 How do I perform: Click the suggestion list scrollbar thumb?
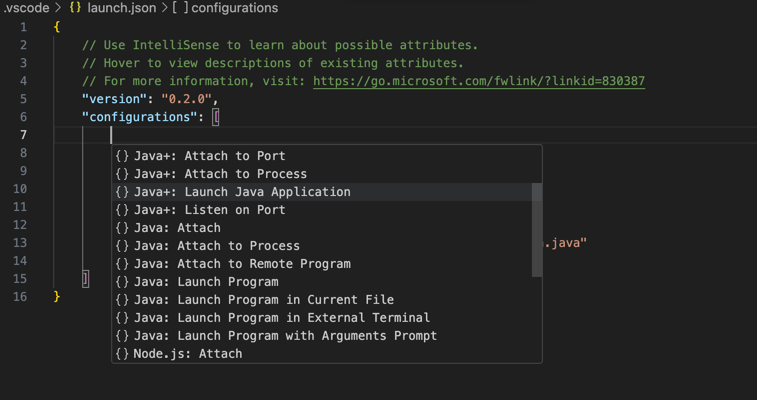tap(537, 230)
